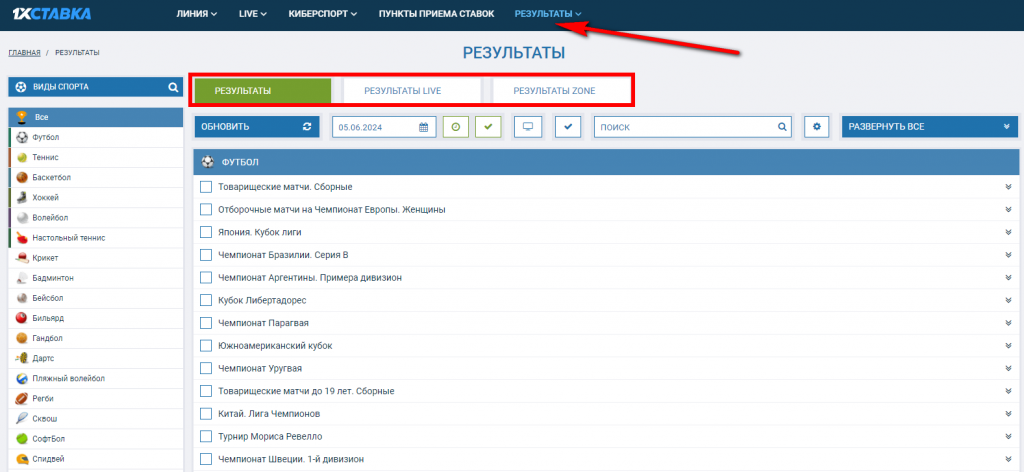Select Пляжный волейбол sport
Screen dimensions: 1024x472
(95, 379)
